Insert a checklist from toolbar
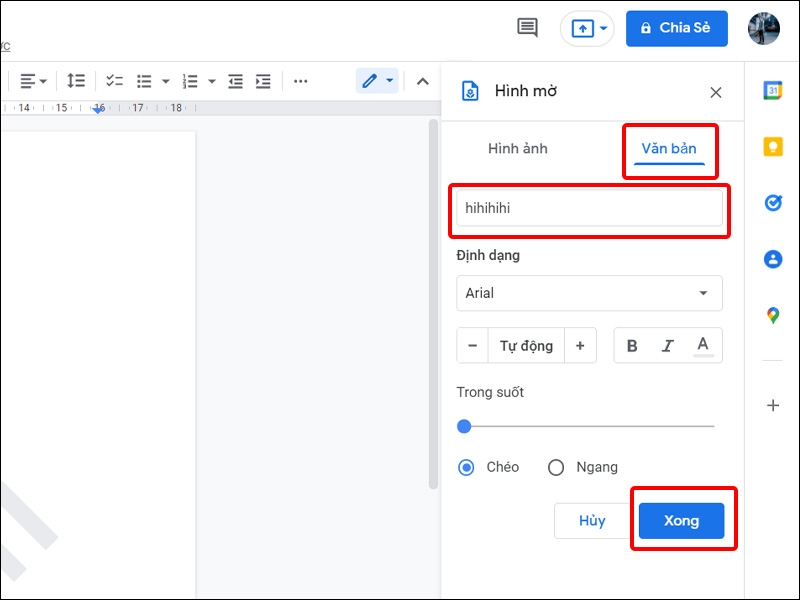Image resolution: width=800 pixels, height=600 pixels. 114,81
